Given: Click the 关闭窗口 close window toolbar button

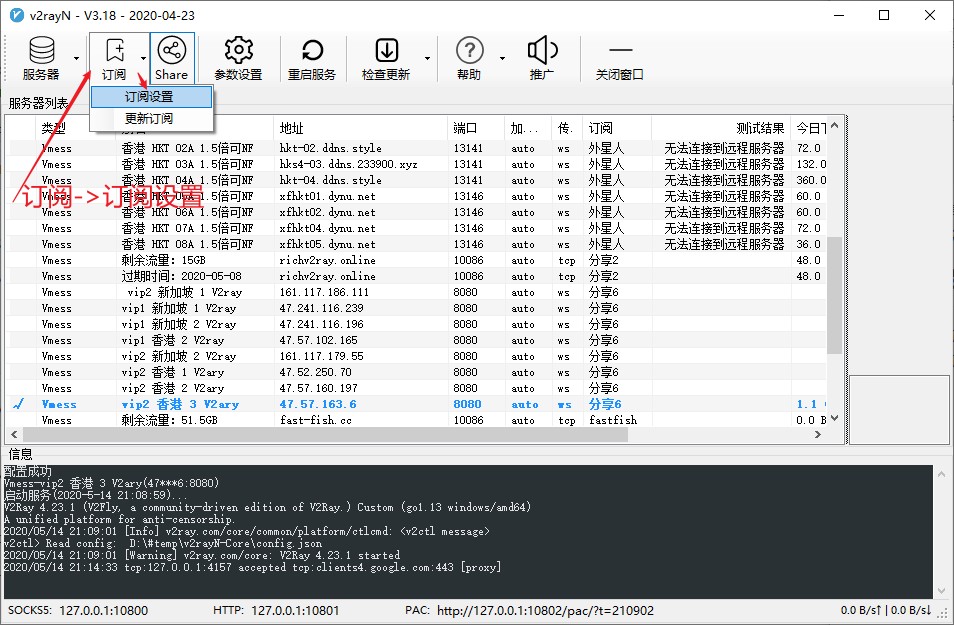Looking at the screenshot, I should (620, 58).
